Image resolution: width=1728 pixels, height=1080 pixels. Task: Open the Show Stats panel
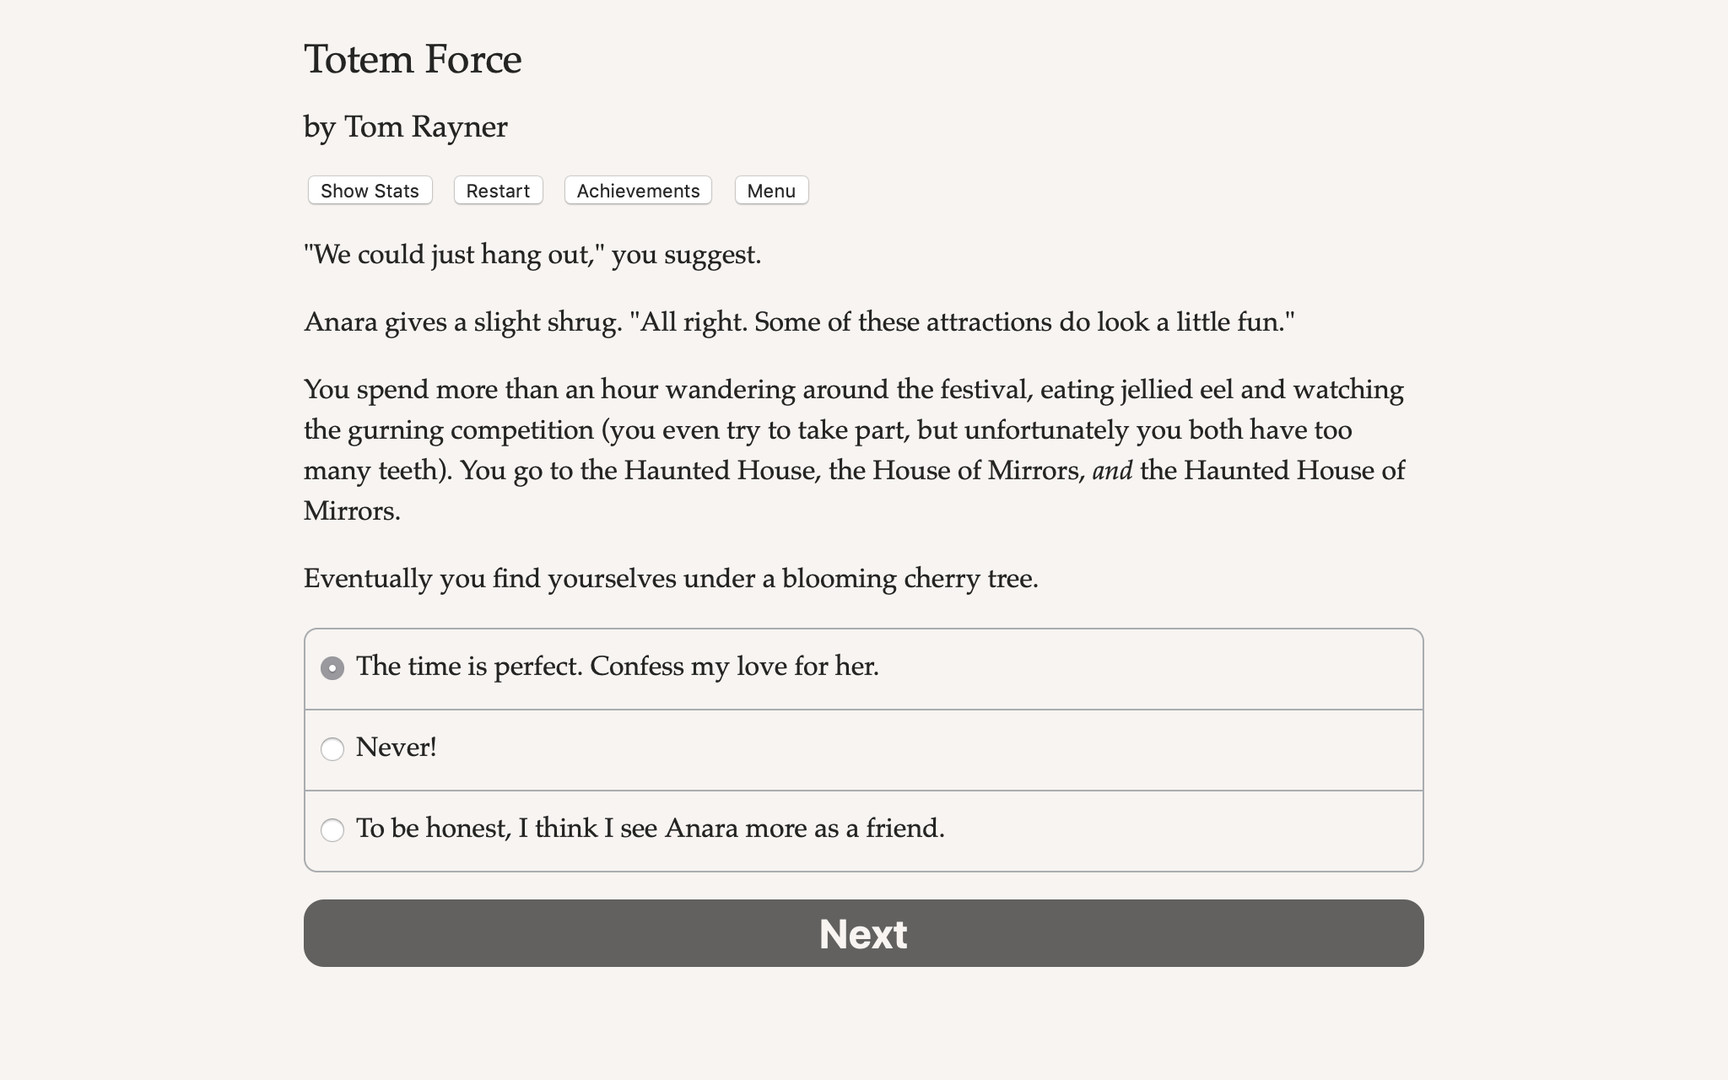pyautogui.click(x=369, y=190)
